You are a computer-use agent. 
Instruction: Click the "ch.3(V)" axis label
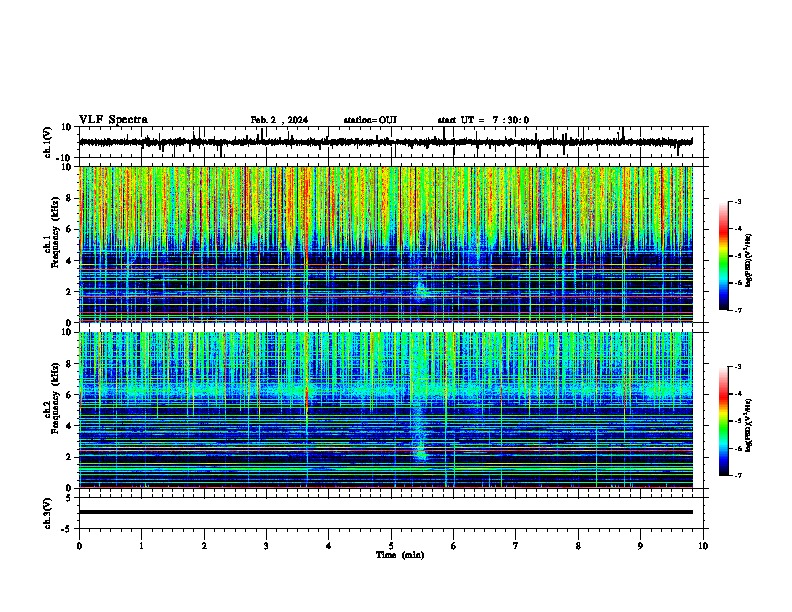(48, 513)
